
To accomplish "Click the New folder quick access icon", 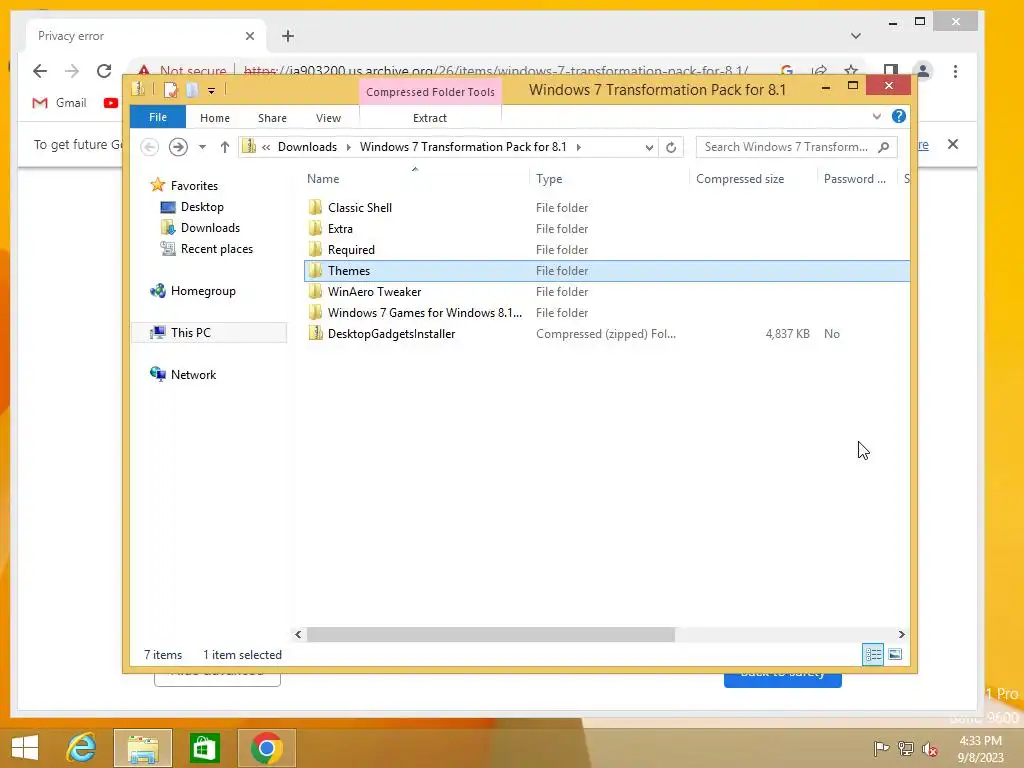I will tap(191, 90).
